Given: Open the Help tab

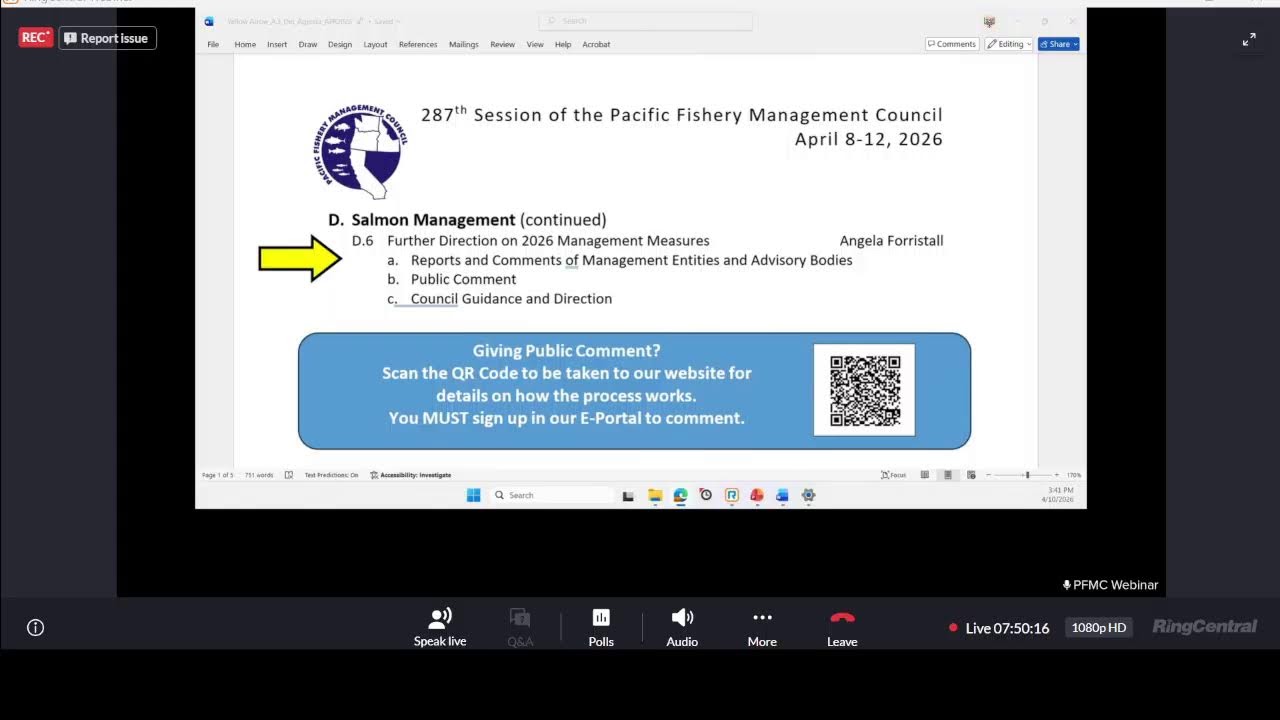Looking at the screenshot, I should tap(563, 45).
